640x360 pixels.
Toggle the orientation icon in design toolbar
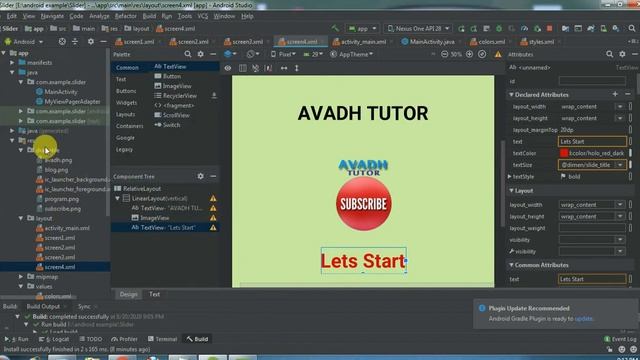click(253, 54)
